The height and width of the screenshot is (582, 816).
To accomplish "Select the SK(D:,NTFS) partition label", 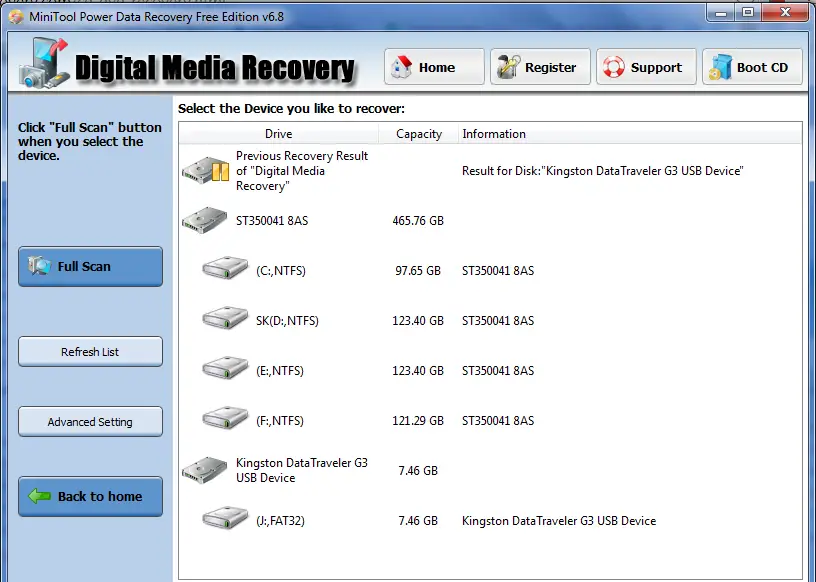I will (x=287, y=321).
